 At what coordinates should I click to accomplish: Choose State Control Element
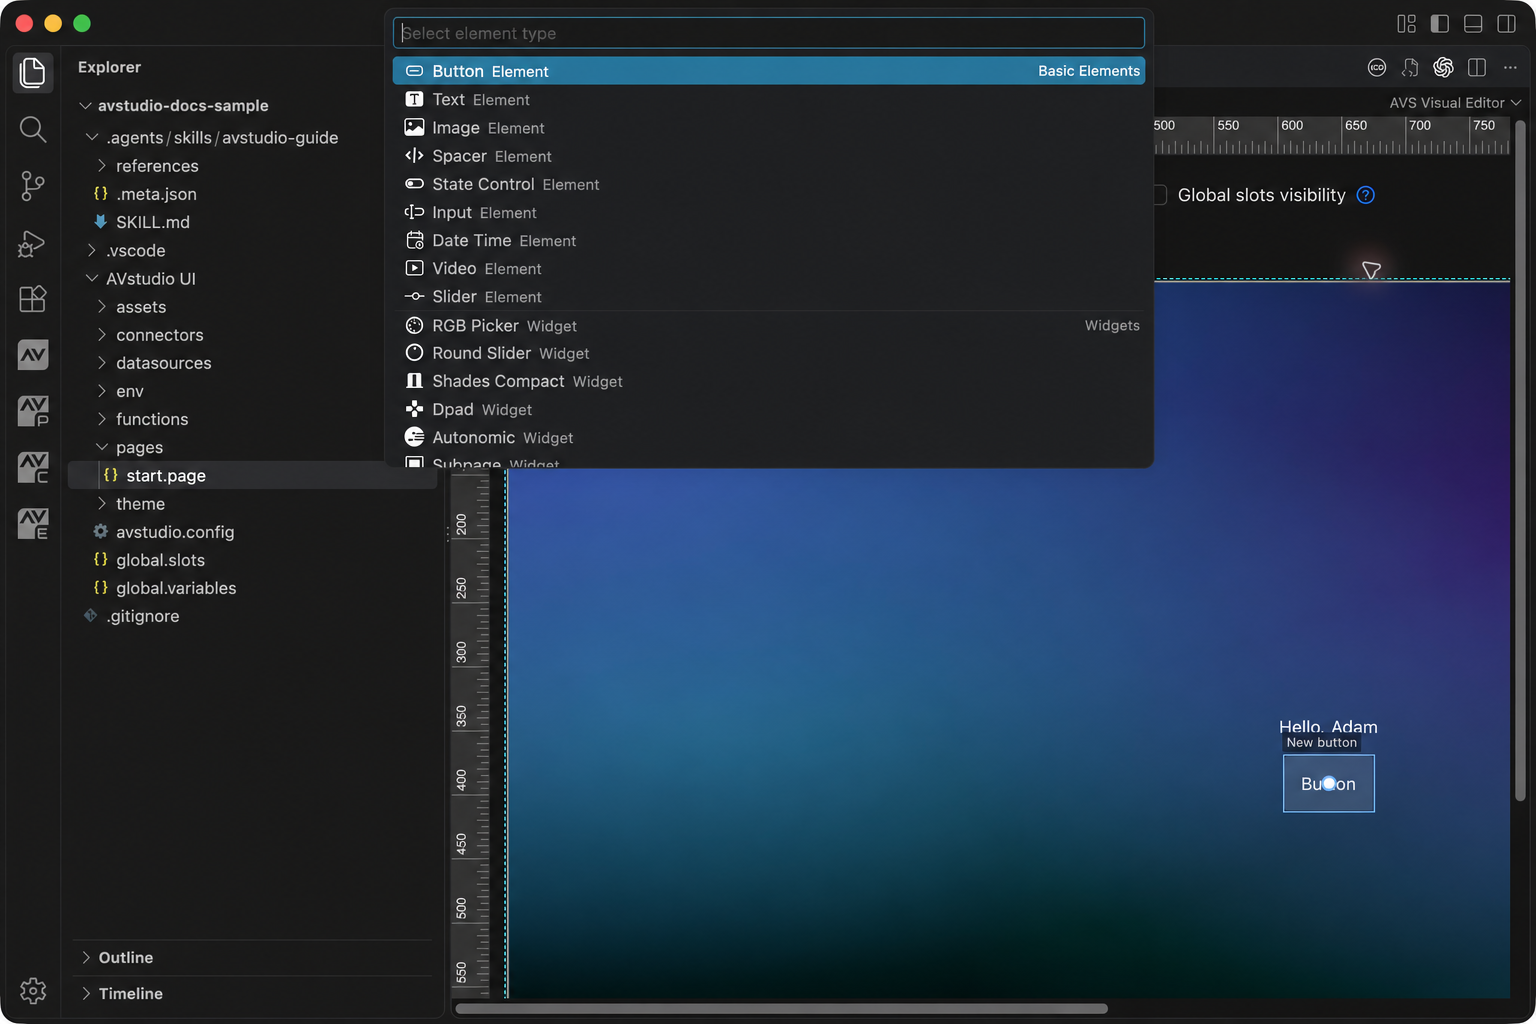click(x=768, y=184)
